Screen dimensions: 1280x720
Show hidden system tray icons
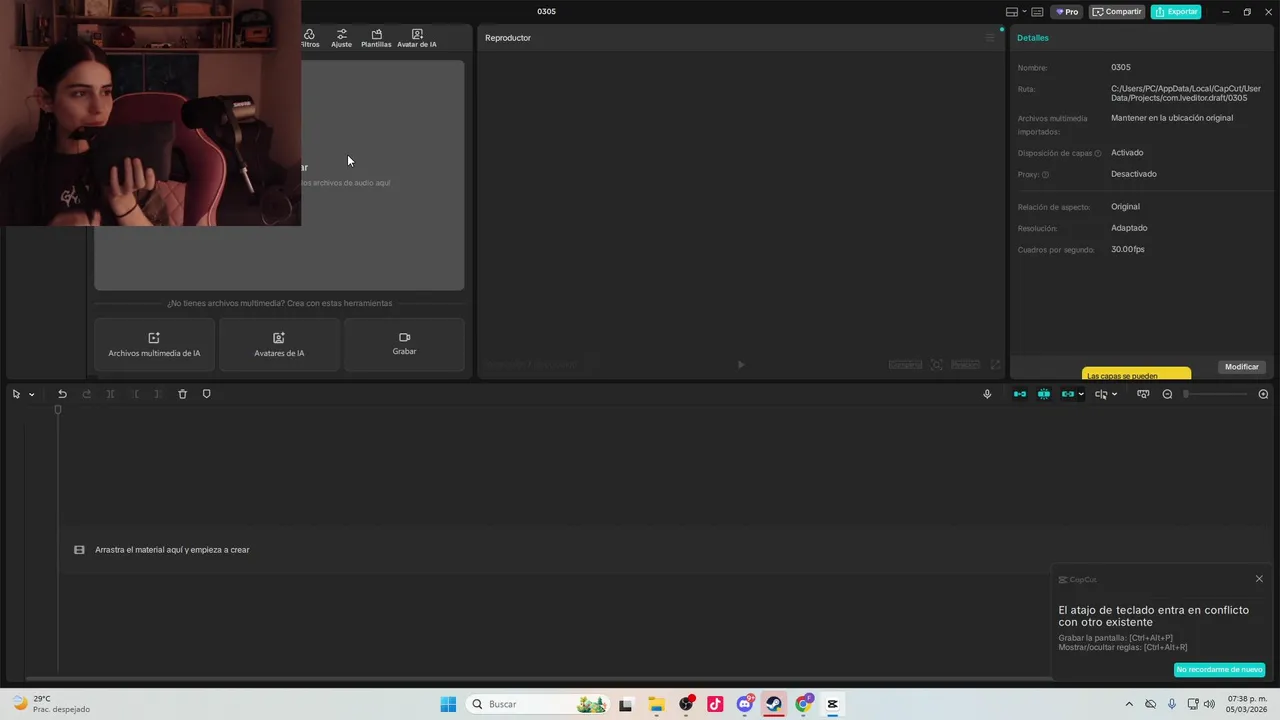tap(1129, 704)
